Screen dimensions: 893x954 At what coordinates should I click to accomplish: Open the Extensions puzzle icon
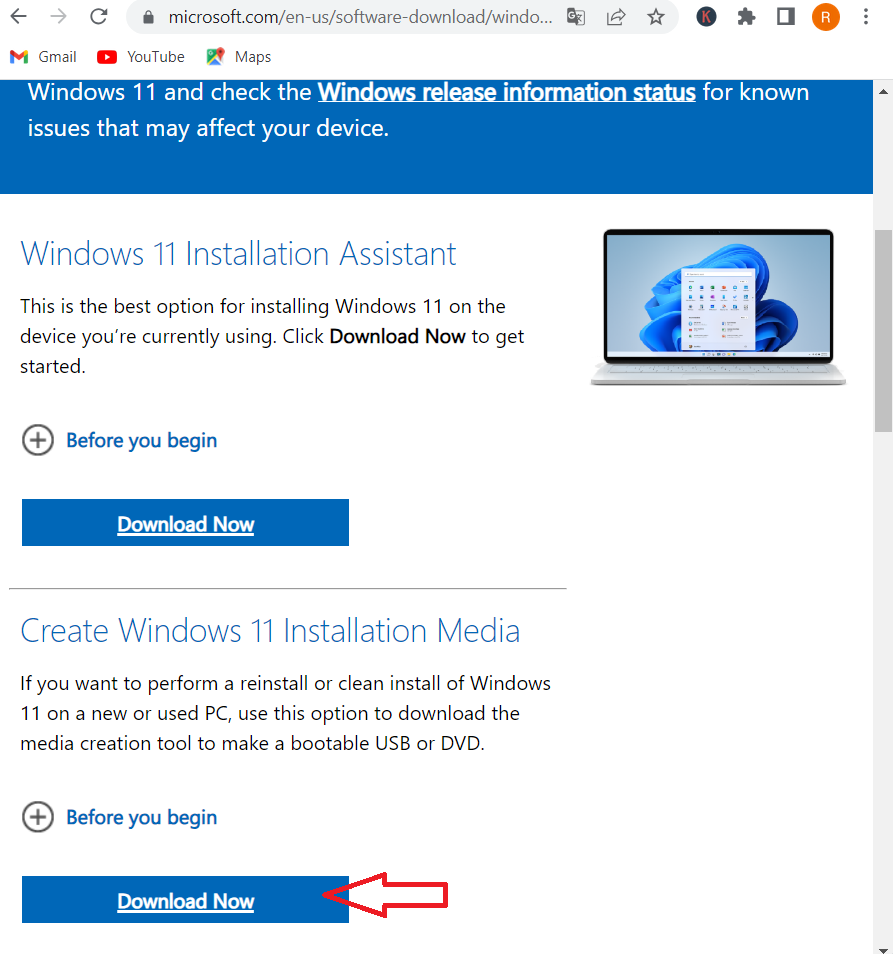point(745,16)
